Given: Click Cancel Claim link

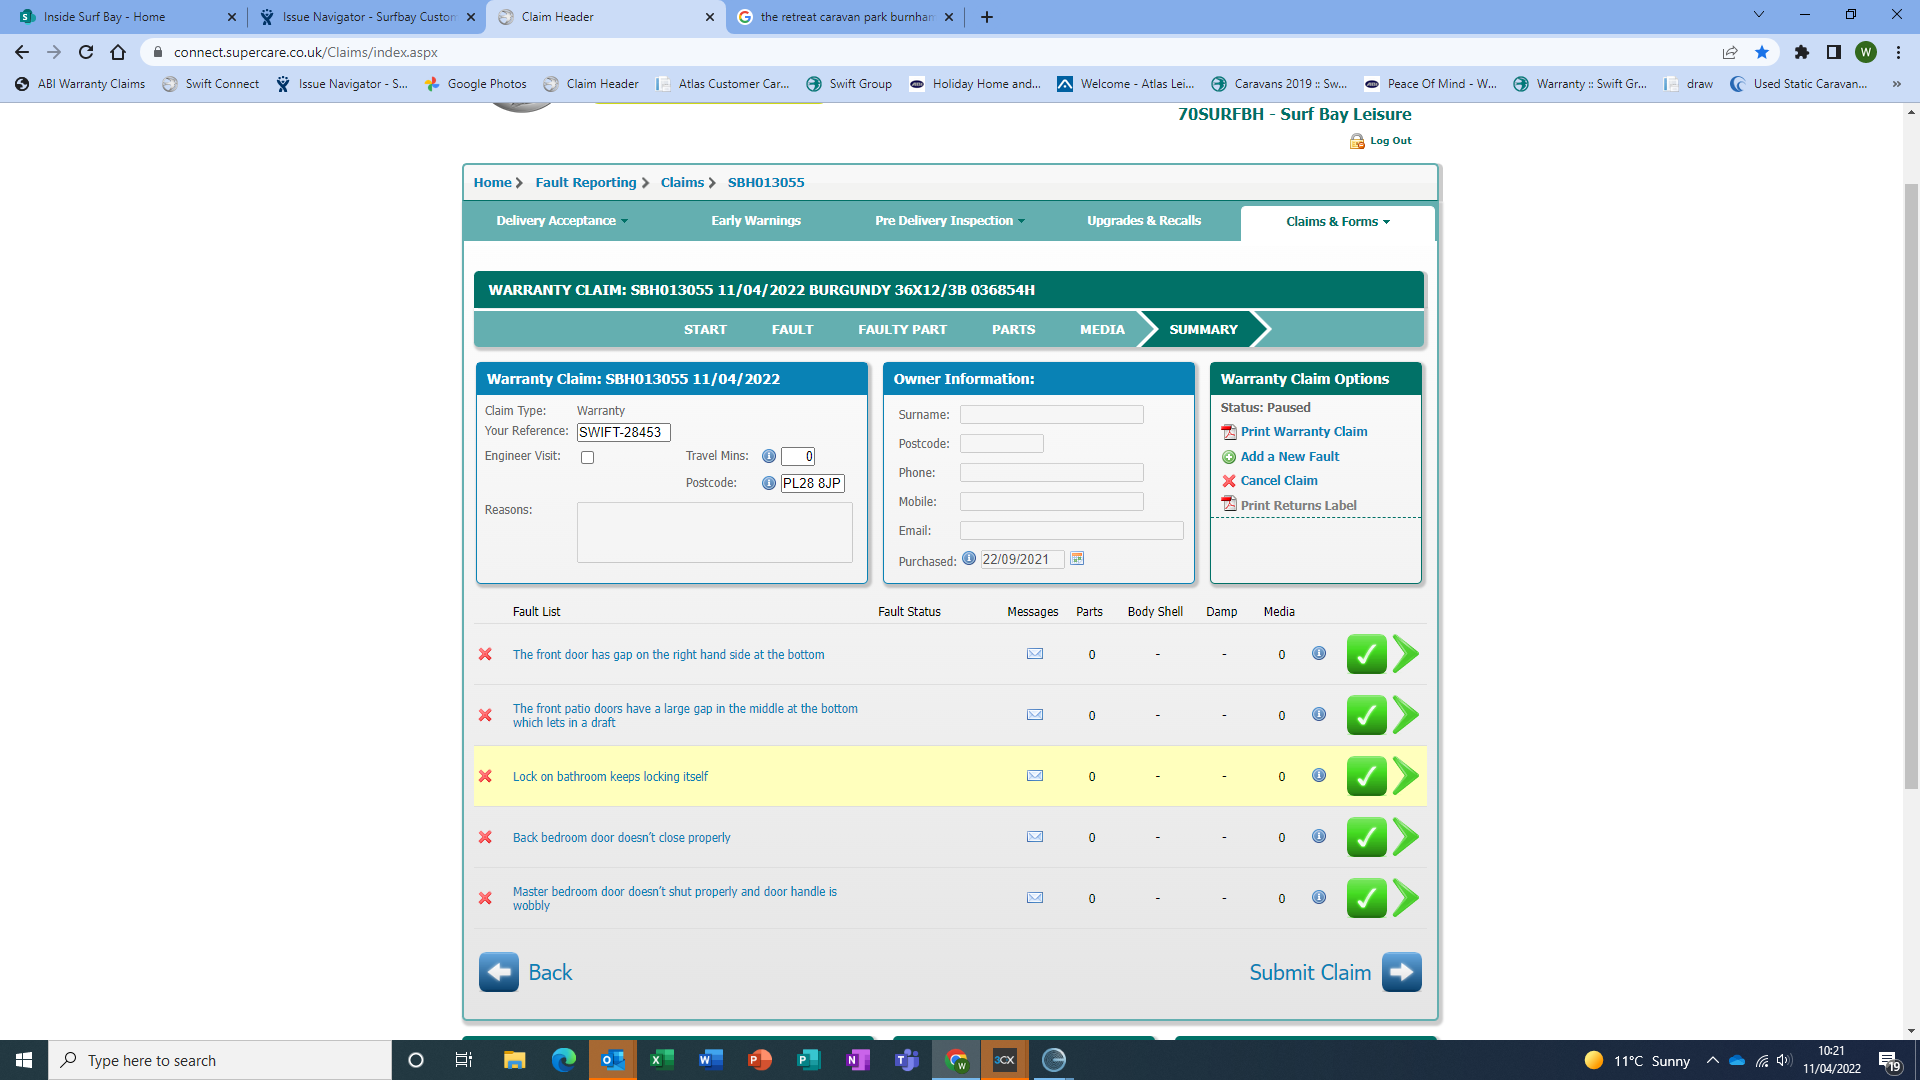Looking at the screenshot, I should (x=1278, y=481).
